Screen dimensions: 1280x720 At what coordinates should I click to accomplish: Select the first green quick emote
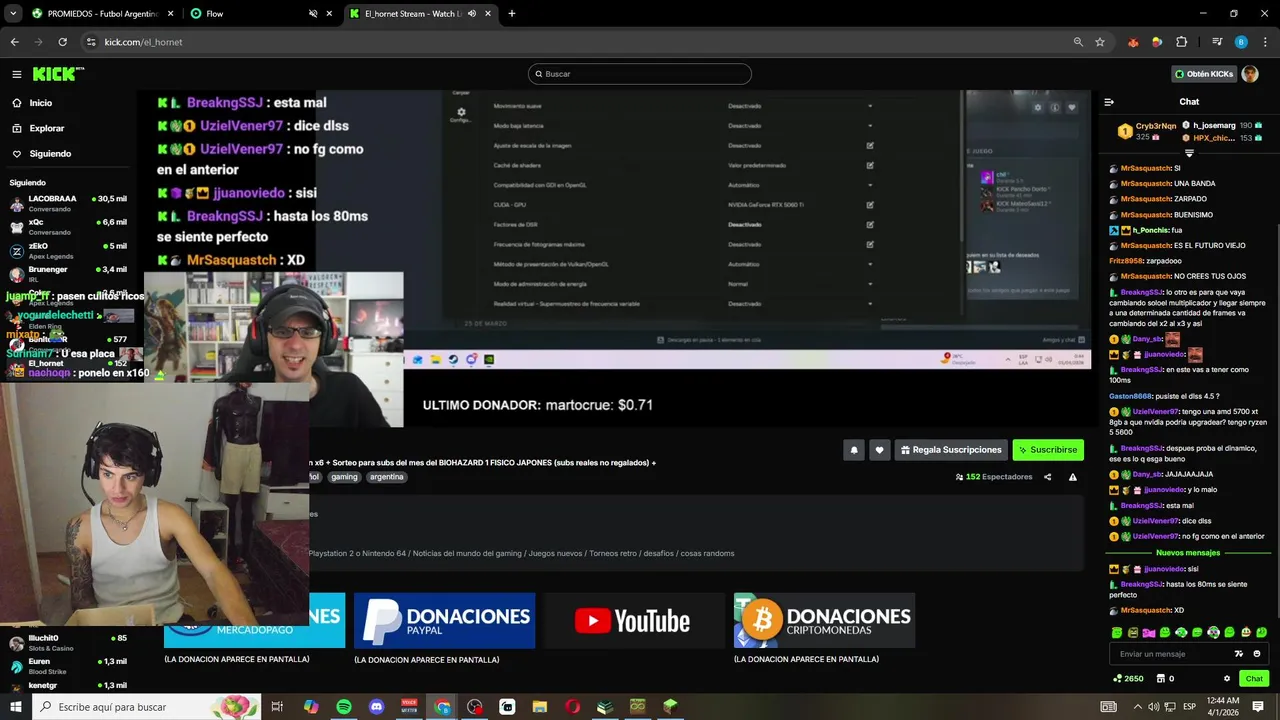point(1117,633)
